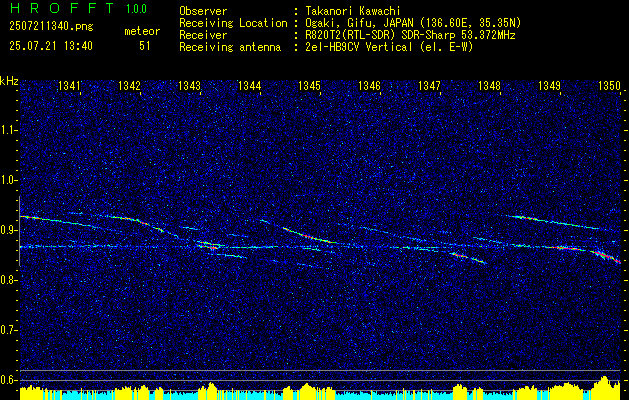Click the 1348 time marker
This screenshot has width=629, height=400.
(x=489, y=85)
